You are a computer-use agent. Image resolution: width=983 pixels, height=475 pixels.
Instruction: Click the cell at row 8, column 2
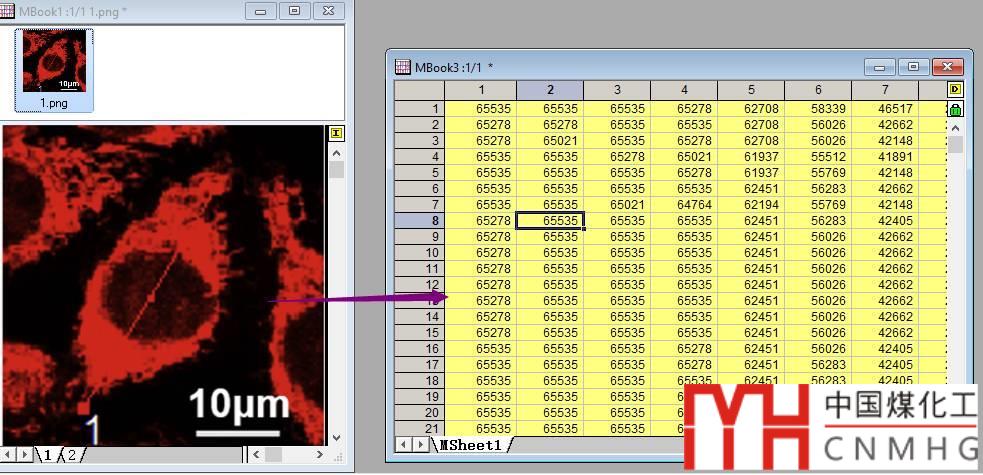(549, 220)
